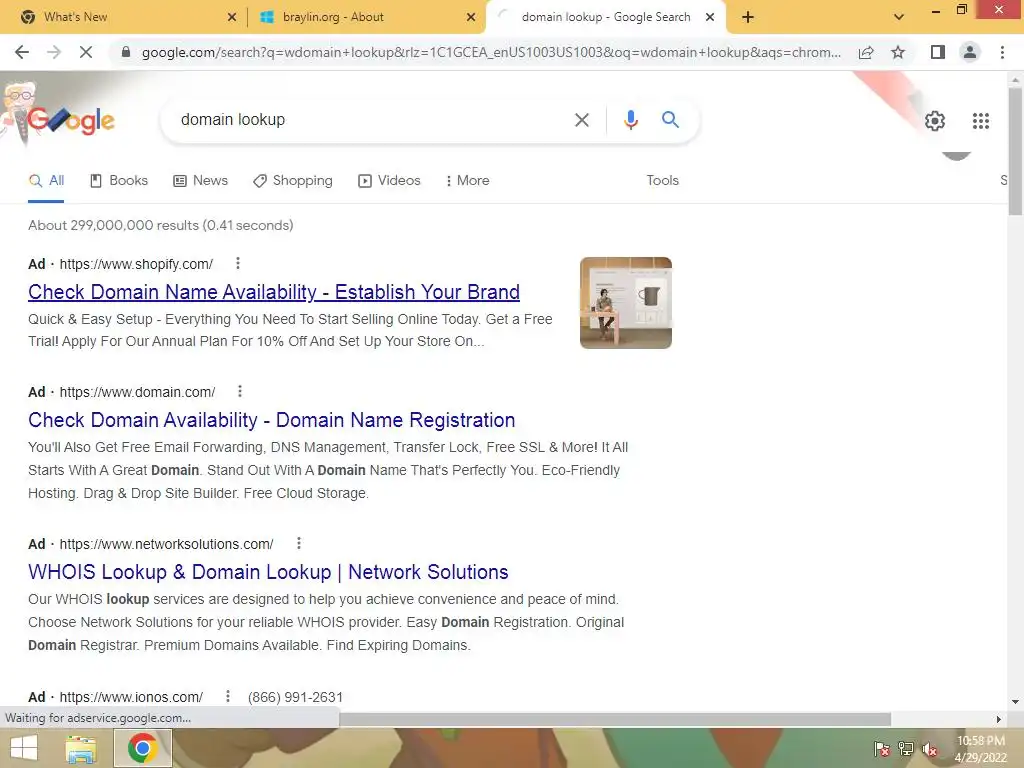Start voice search with microphone
The width and height of the screenshot is (1024, 768).
click(630, 120)
